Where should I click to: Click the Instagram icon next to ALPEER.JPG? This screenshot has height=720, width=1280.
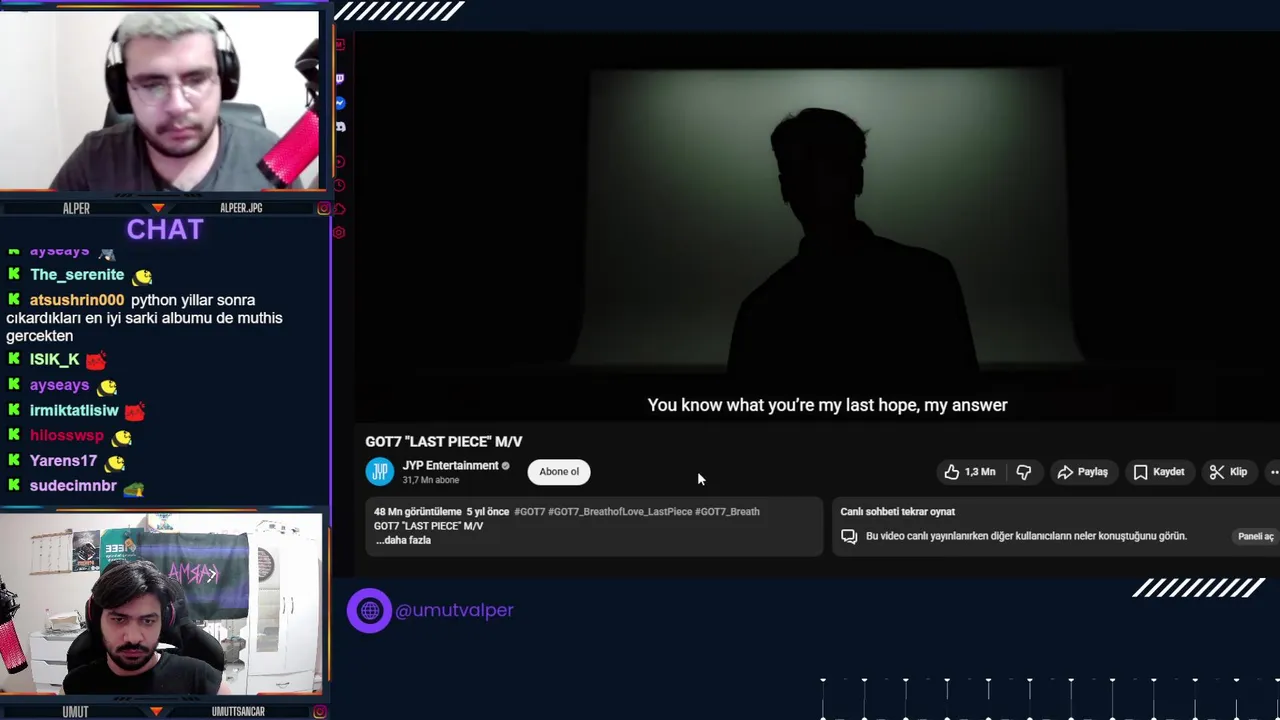[324, 208]
